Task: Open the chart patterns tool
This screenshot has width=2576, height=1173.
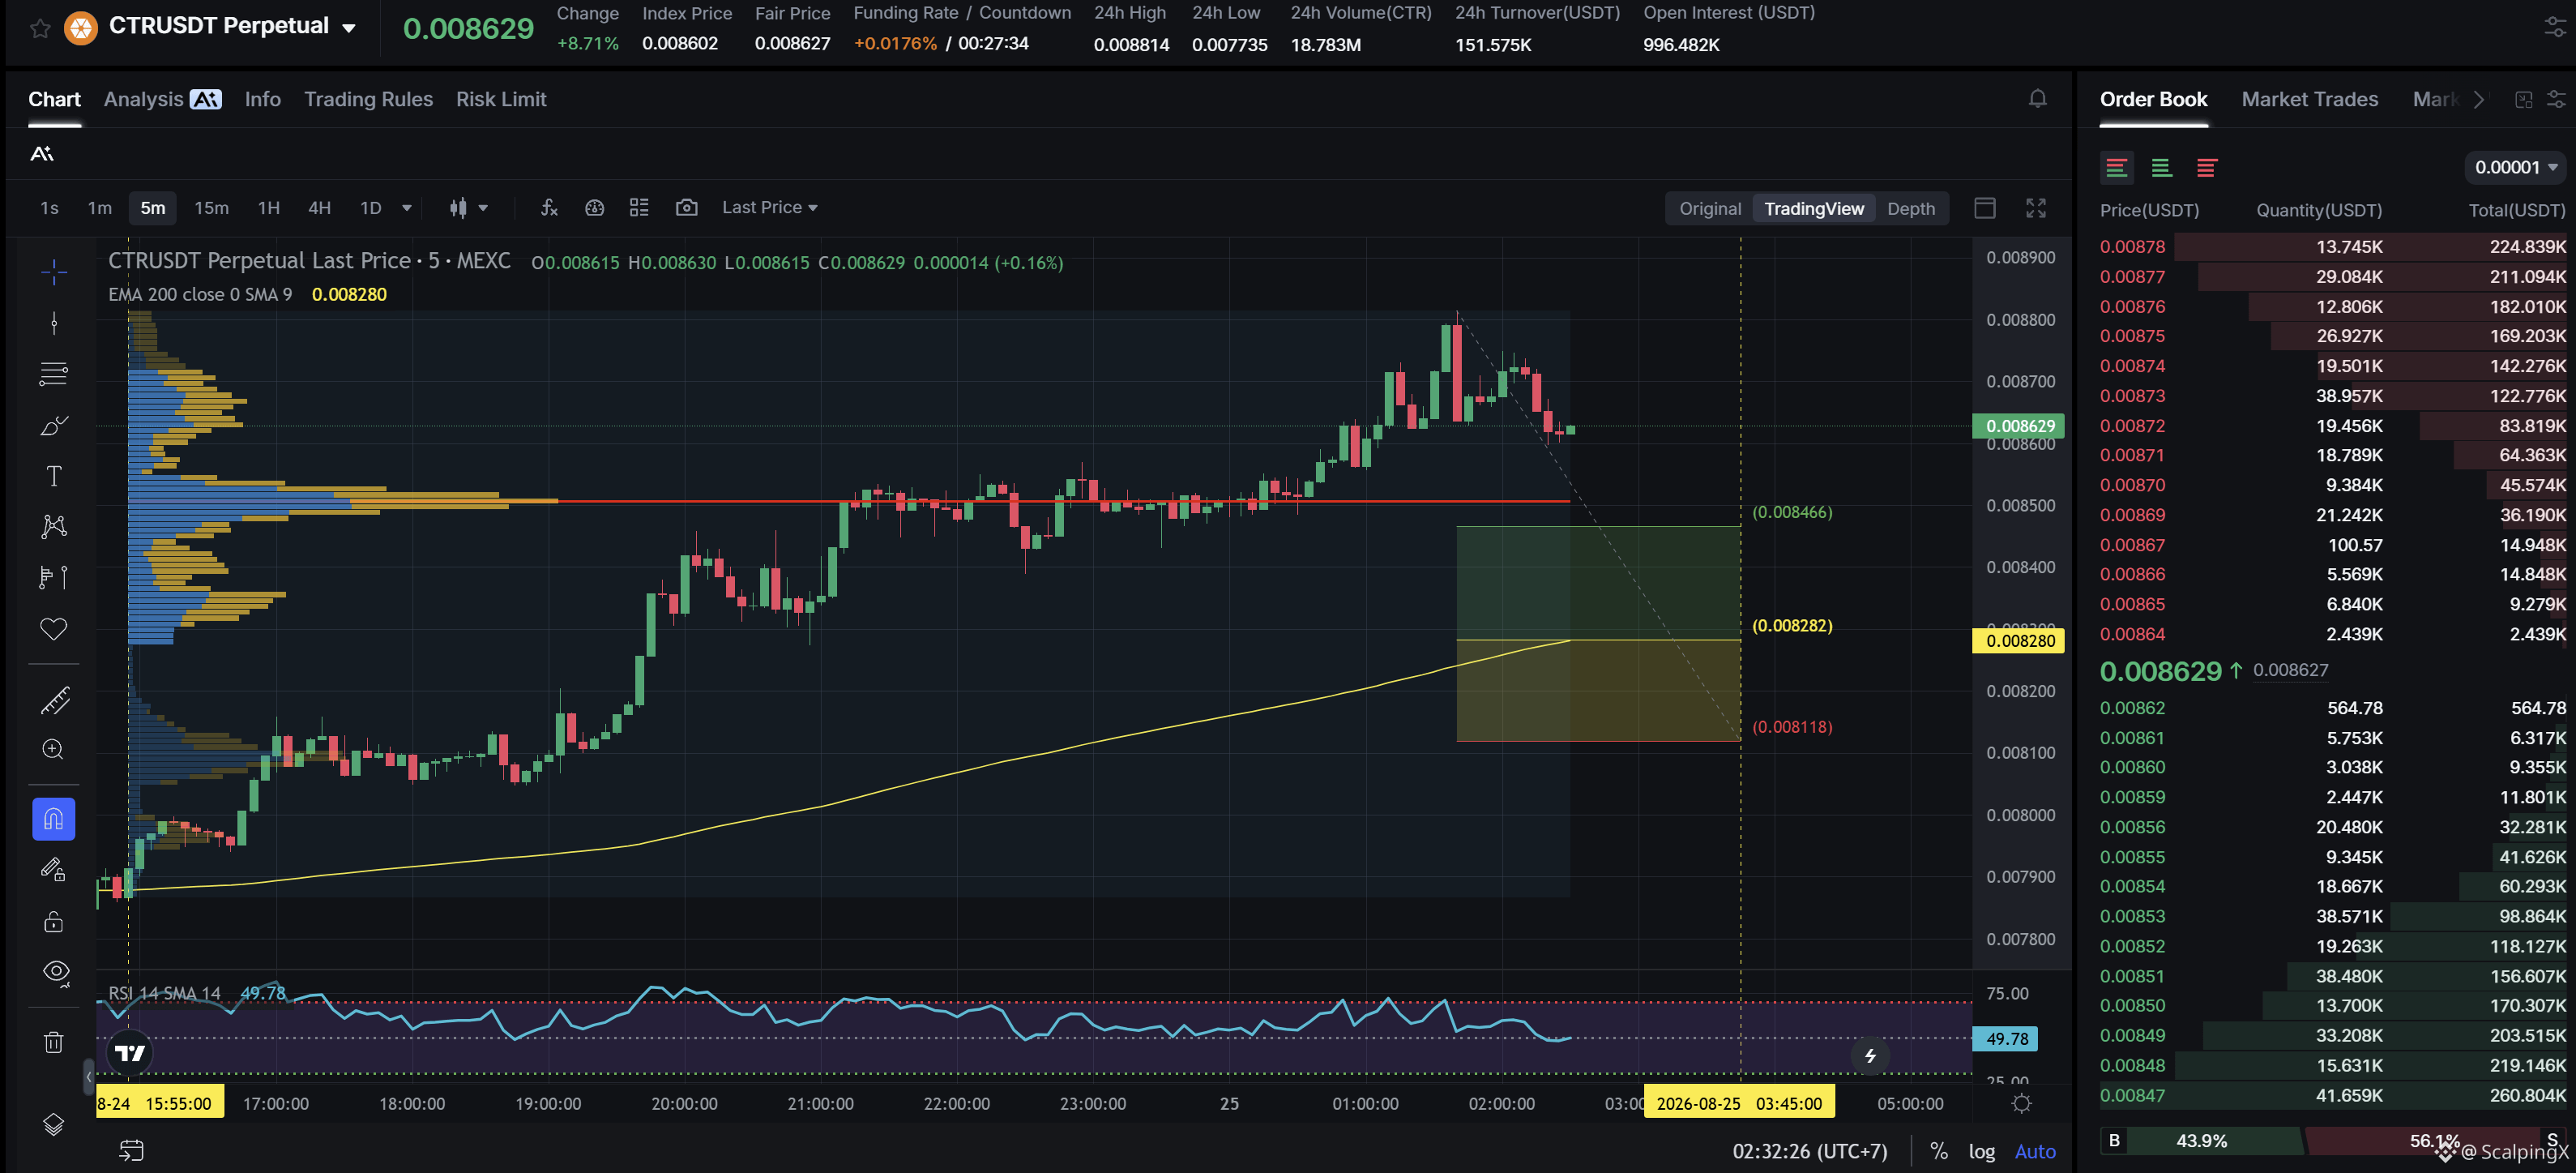Action: [x=54, y=526]
